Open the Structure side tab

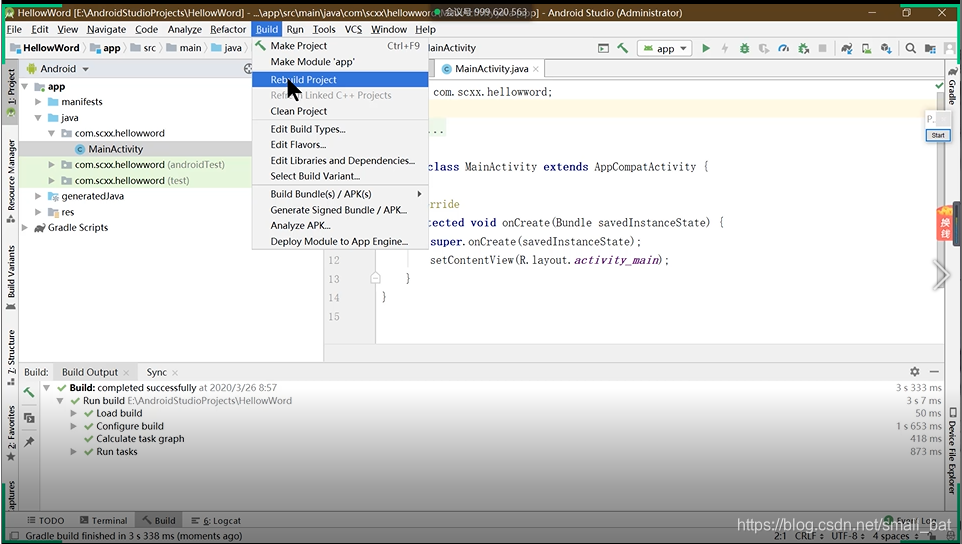coord(11,358)
